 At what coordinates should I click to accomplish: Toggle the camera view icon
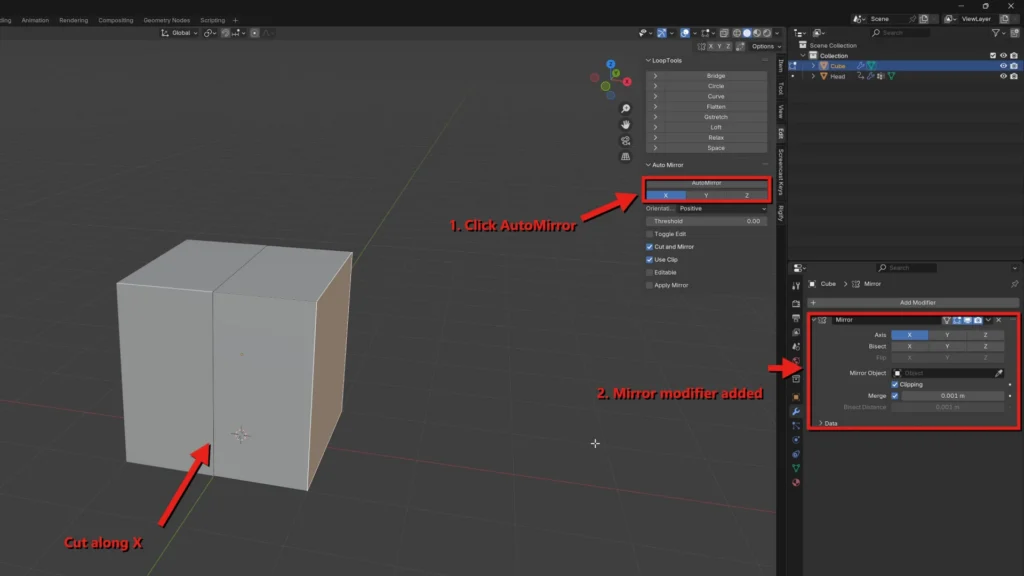tap(626, 140)
